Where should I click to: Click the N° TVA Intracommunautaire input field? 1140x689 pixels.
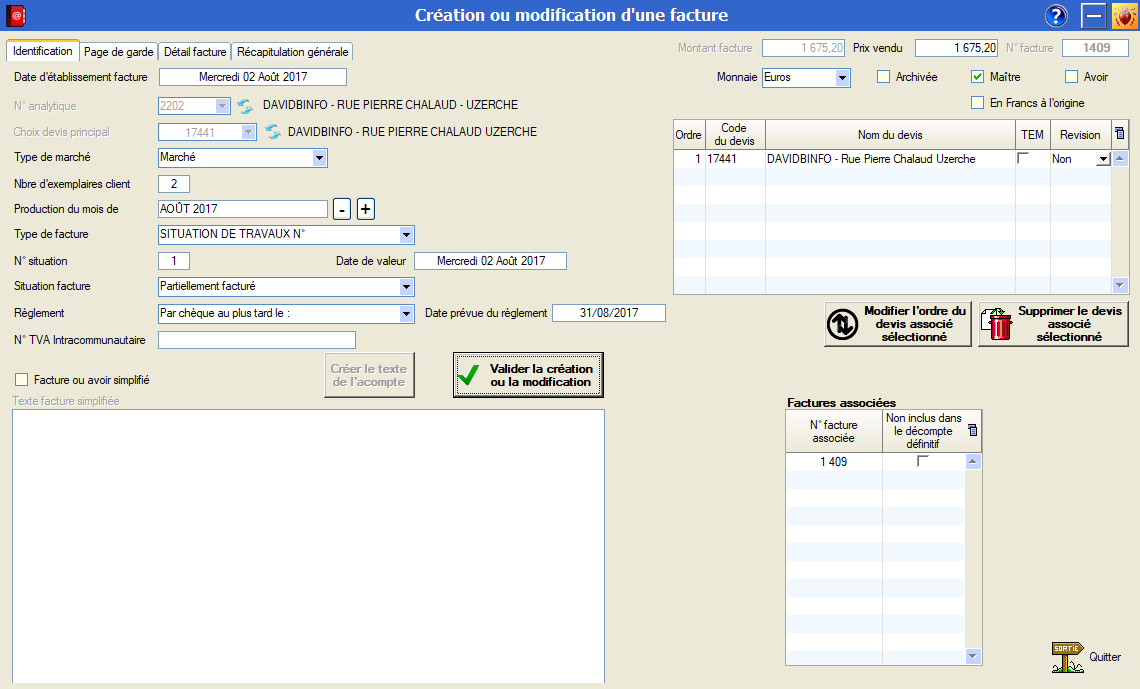(257, 340)
